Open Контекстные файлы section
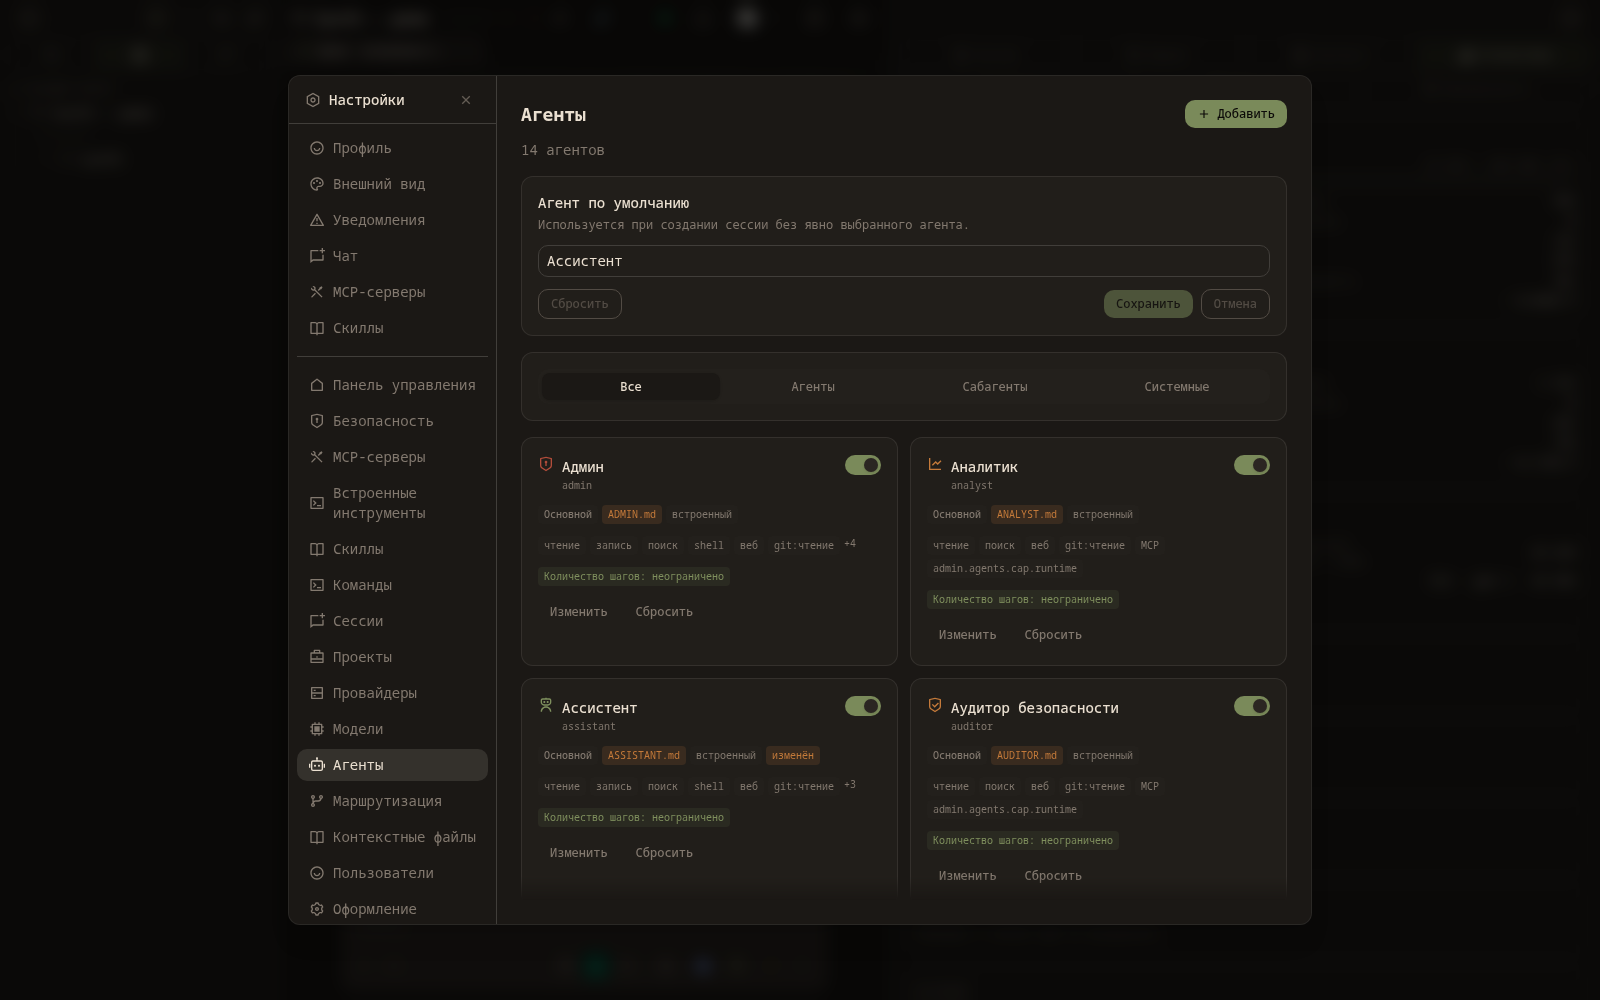The height and width of the screenshot is (1000, 1600). pos(392,837)
